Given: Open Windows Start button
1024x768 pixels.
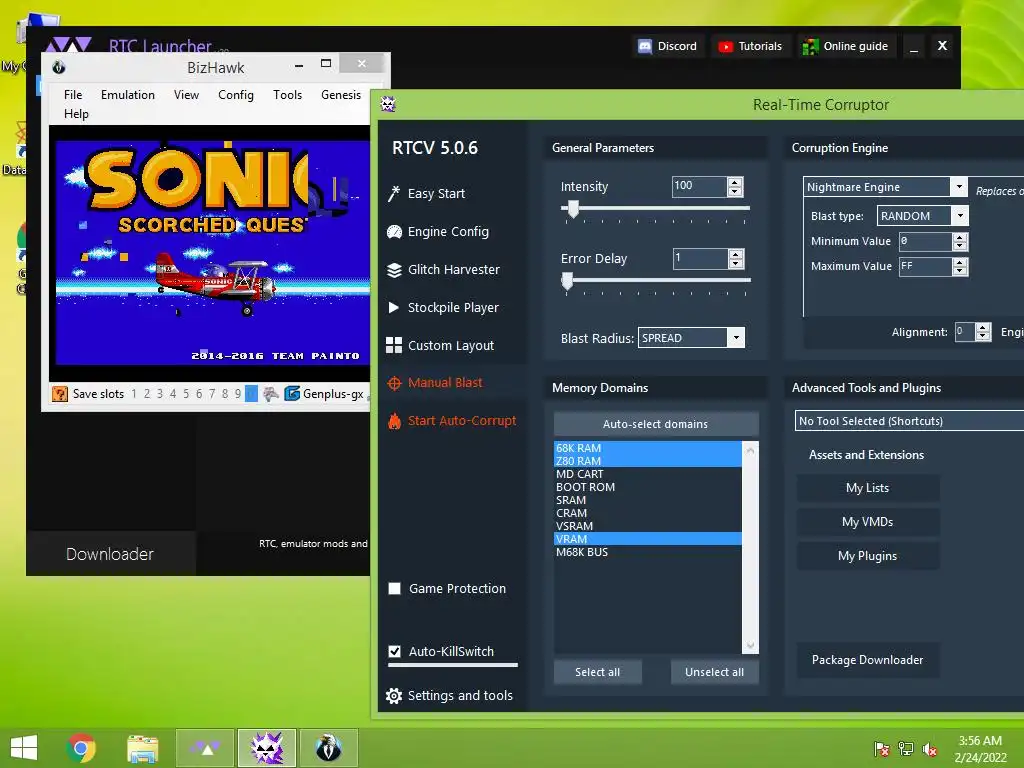Looking at the screenshot, I should click(24, 748).
